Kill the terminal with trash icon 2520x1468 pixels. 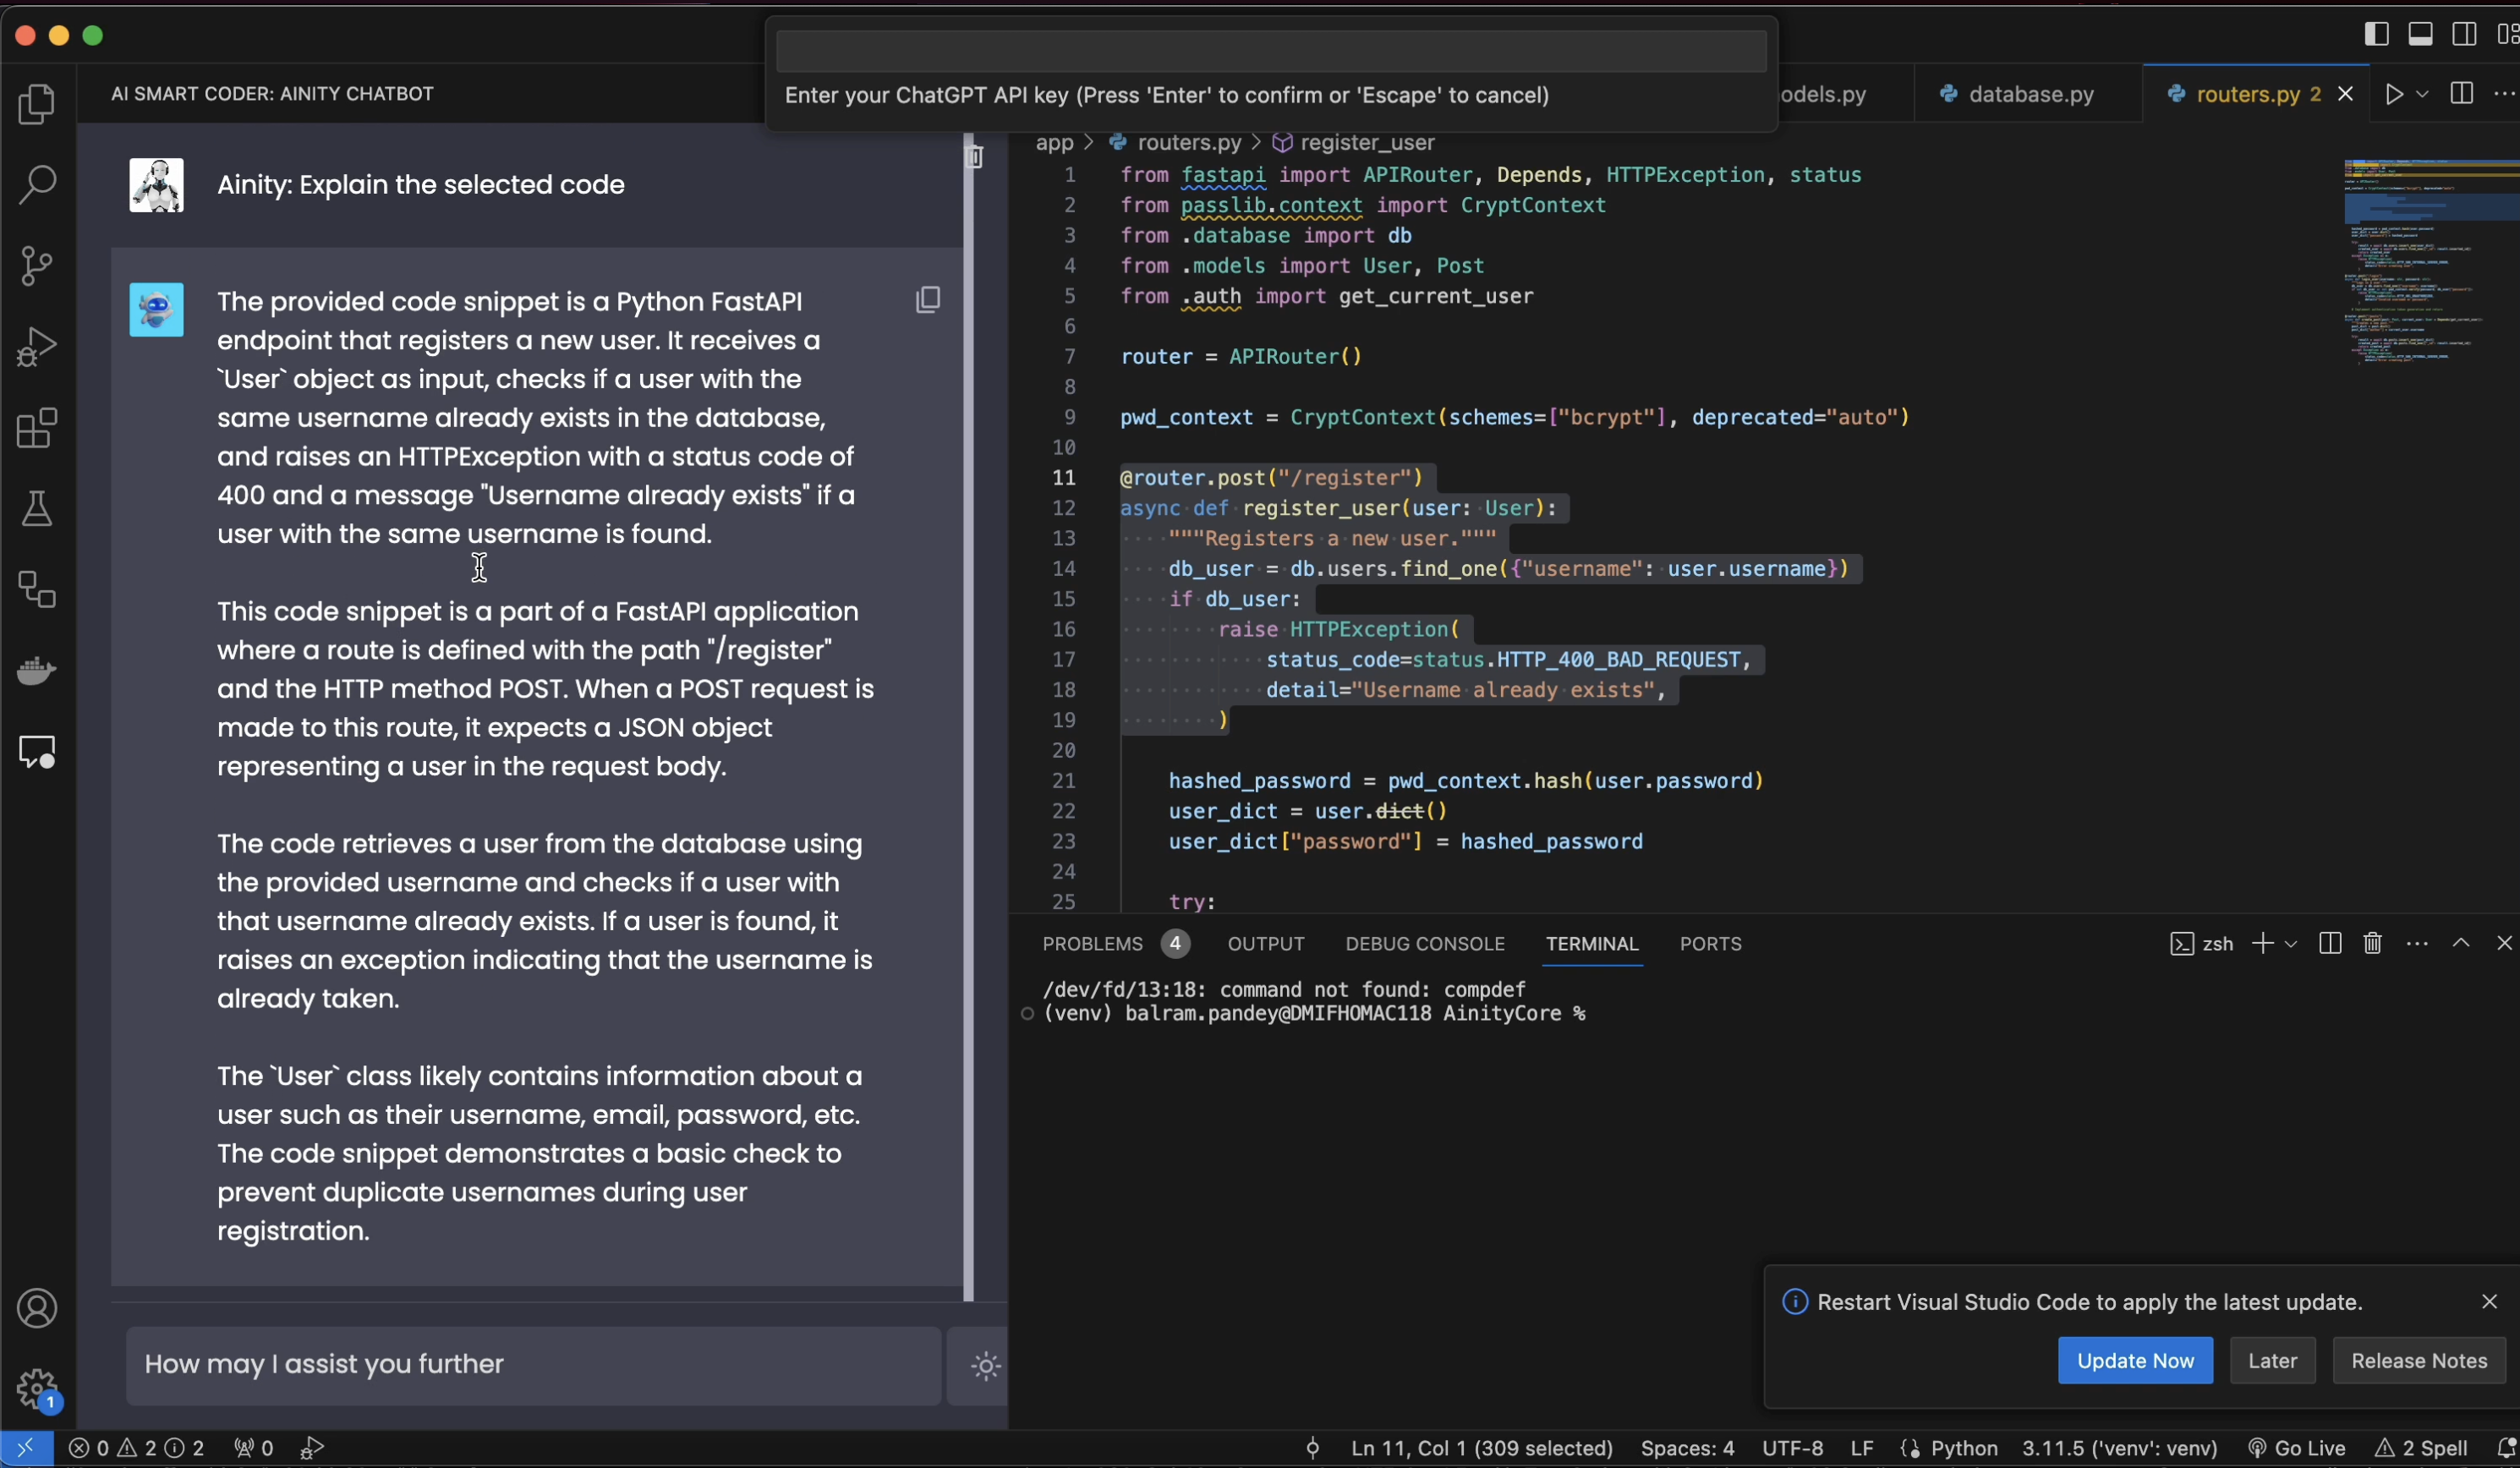tap(2373, 943)
